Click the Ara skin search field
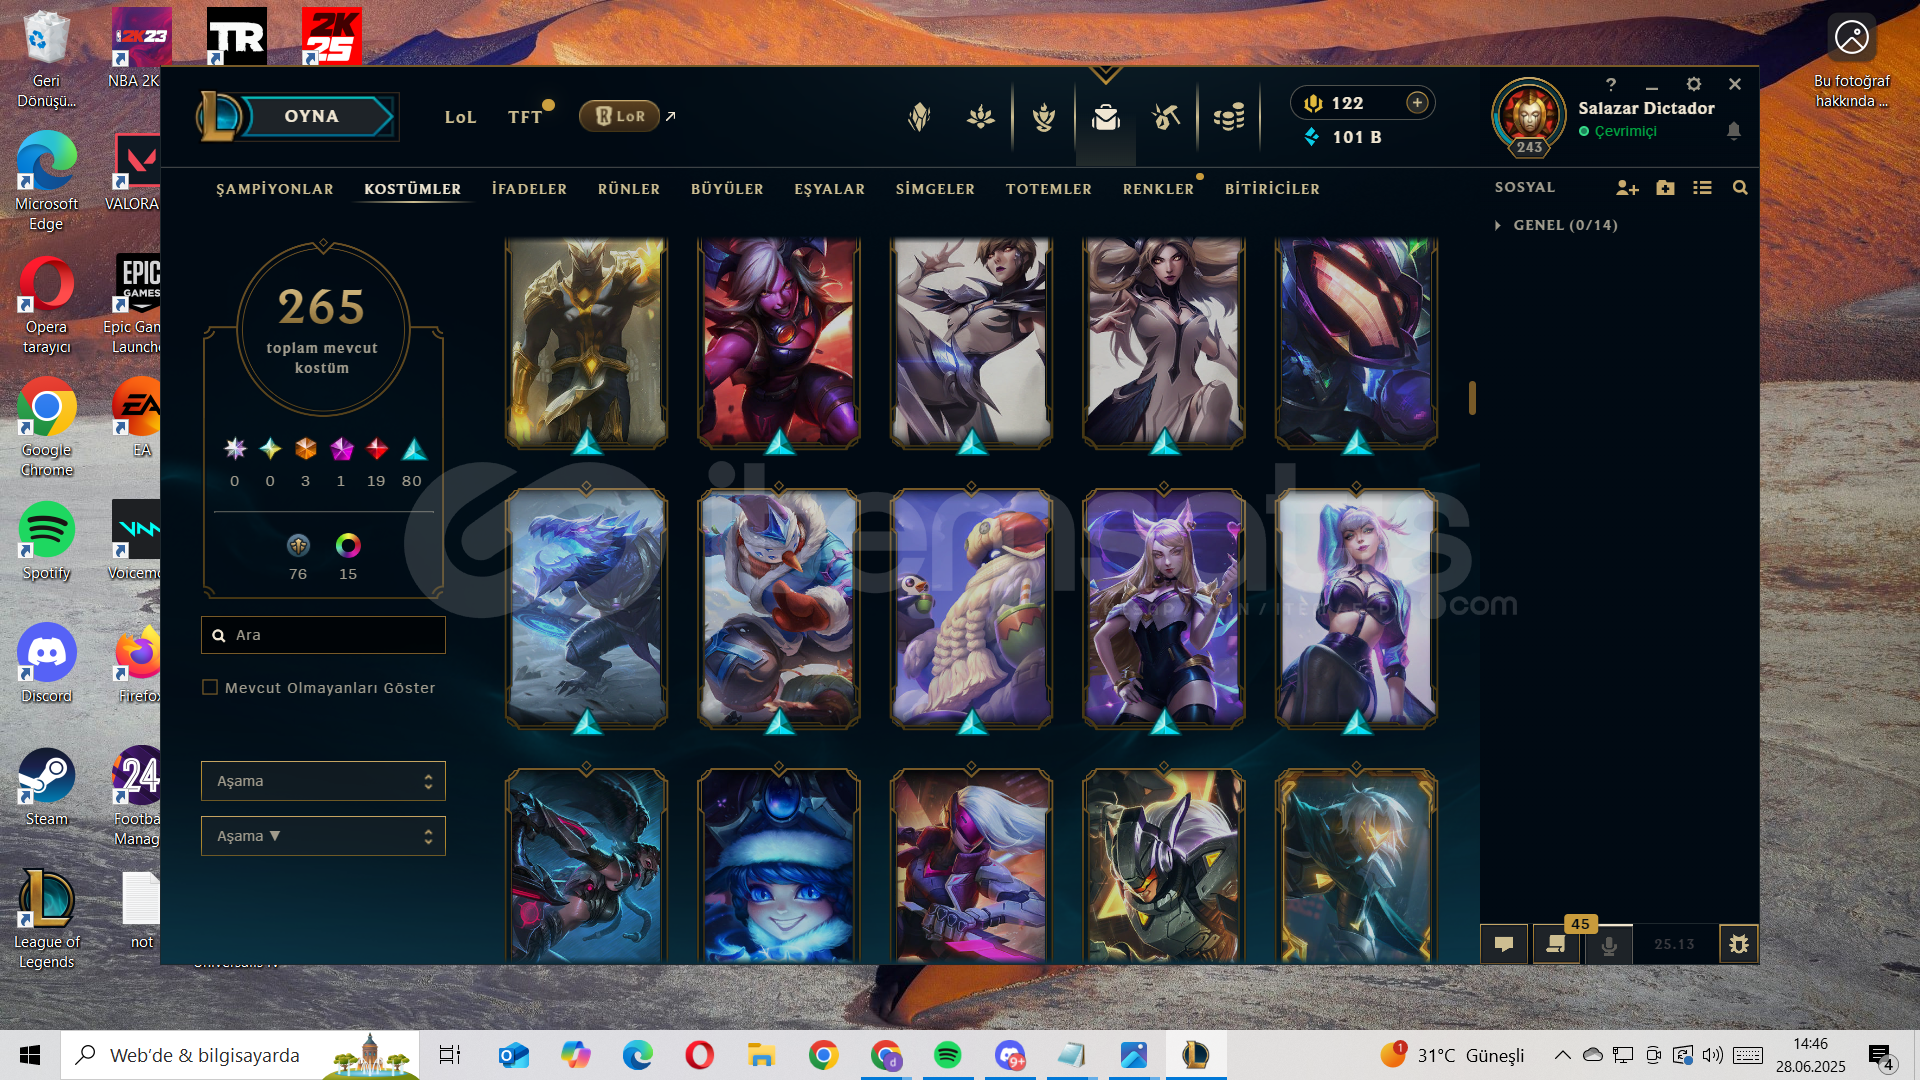The height and width of the screenshot is (1080, 1920). pyautogui.click(x=323, y=635)
